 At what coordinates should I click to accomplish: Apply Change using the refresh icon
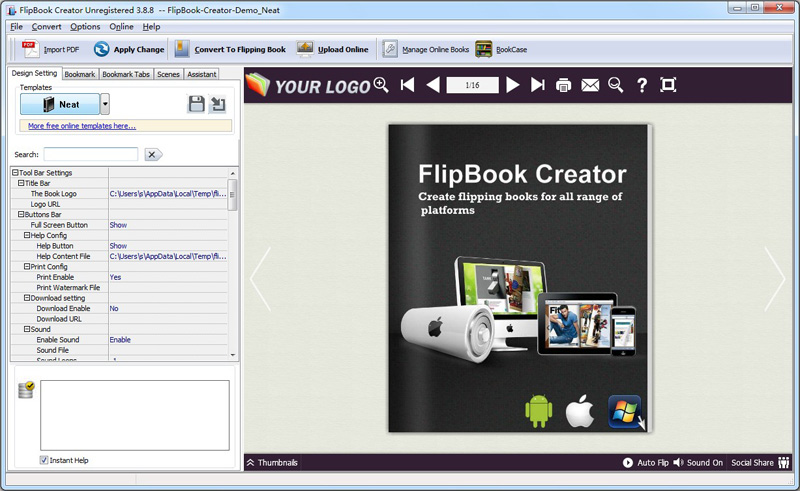coord(102,49)
